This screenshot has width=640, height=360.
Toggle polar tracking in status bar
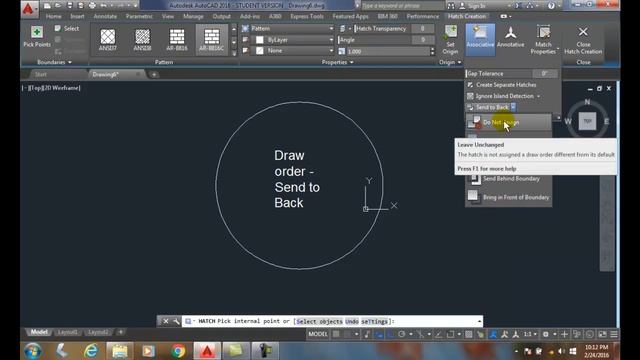tap(402, 334)
